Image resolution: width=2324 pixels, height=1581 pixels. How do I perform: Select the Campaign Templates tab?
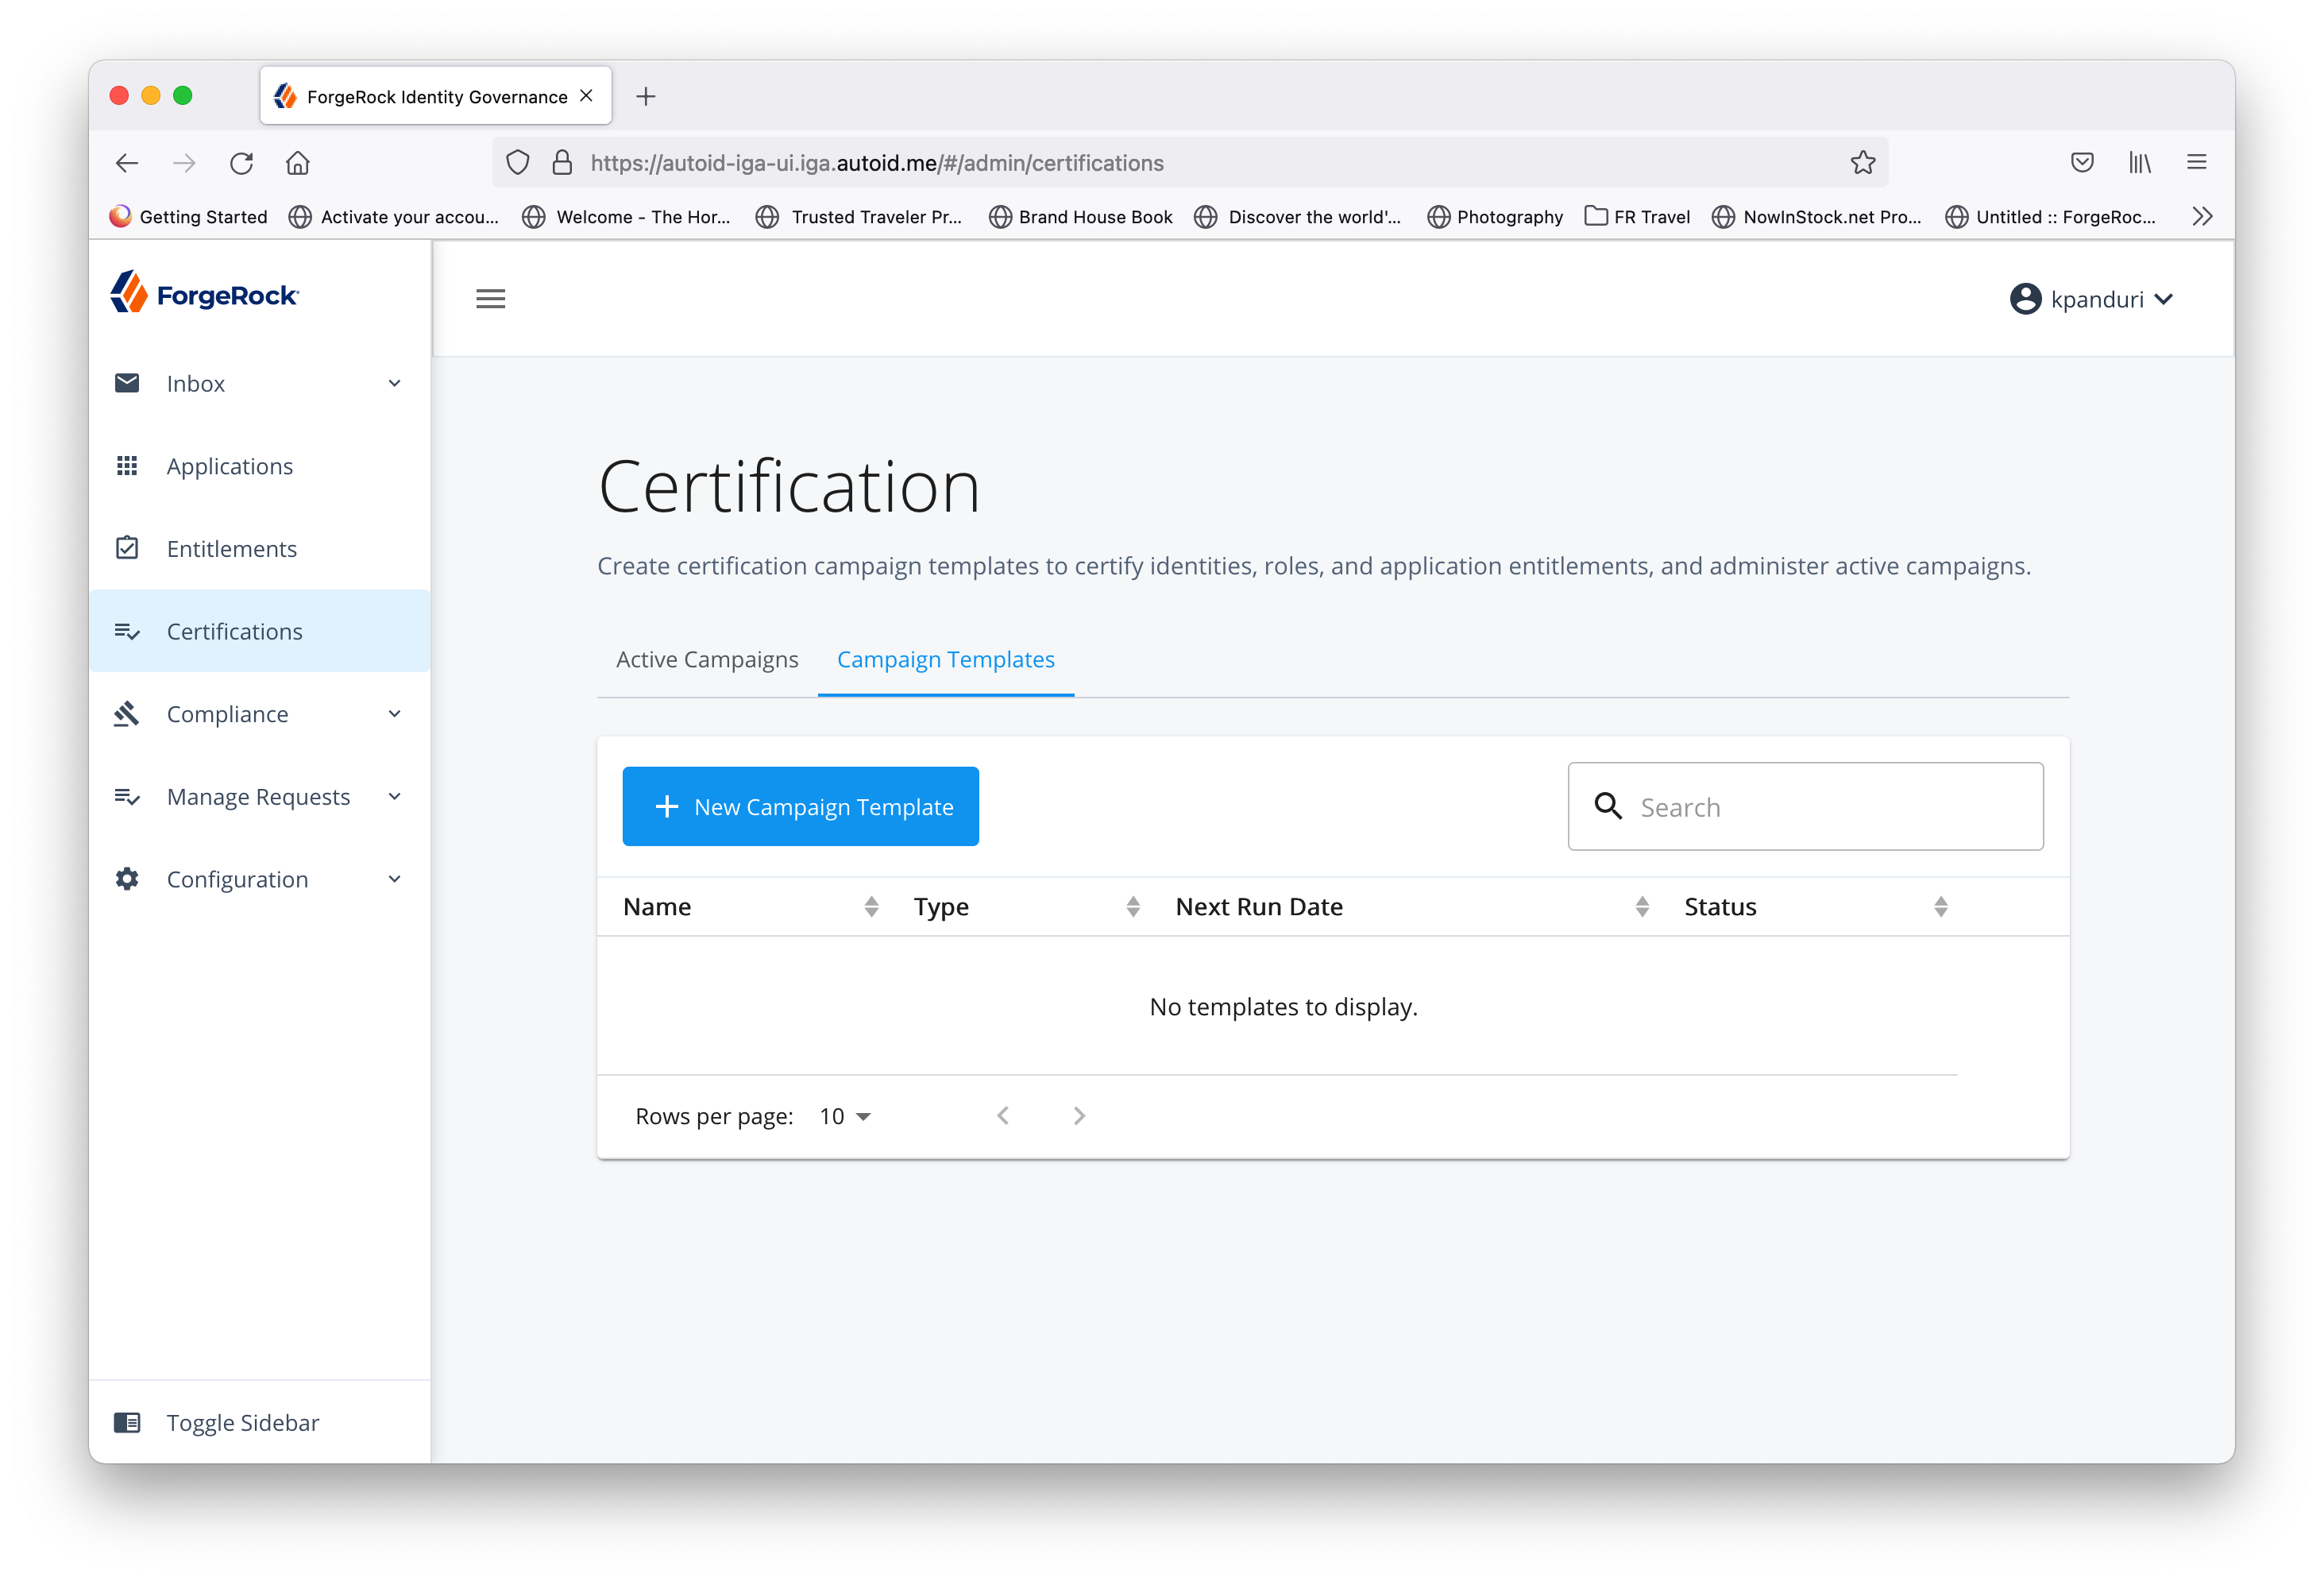pos(945,660)
